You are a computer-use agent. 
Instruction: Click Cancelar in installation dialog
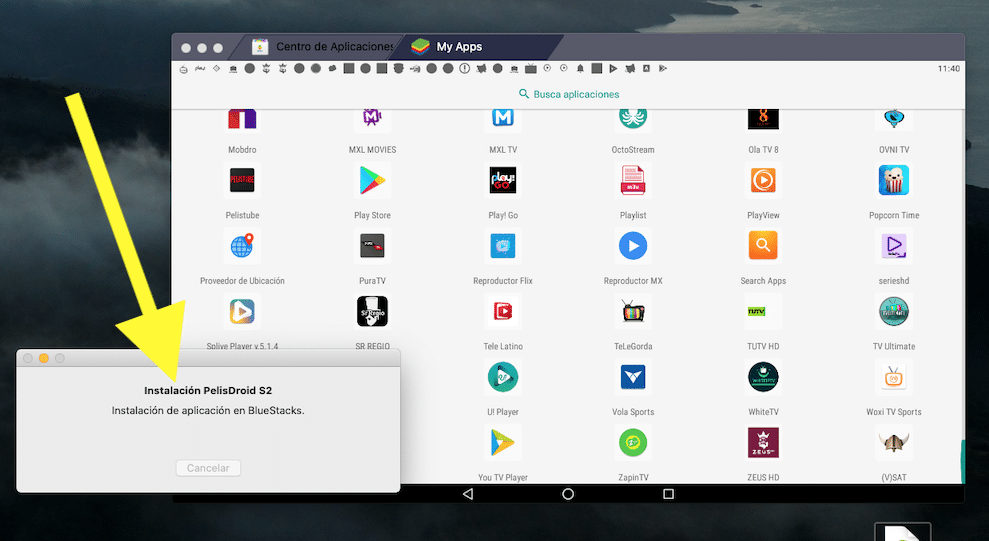click(x=208, y=468)
